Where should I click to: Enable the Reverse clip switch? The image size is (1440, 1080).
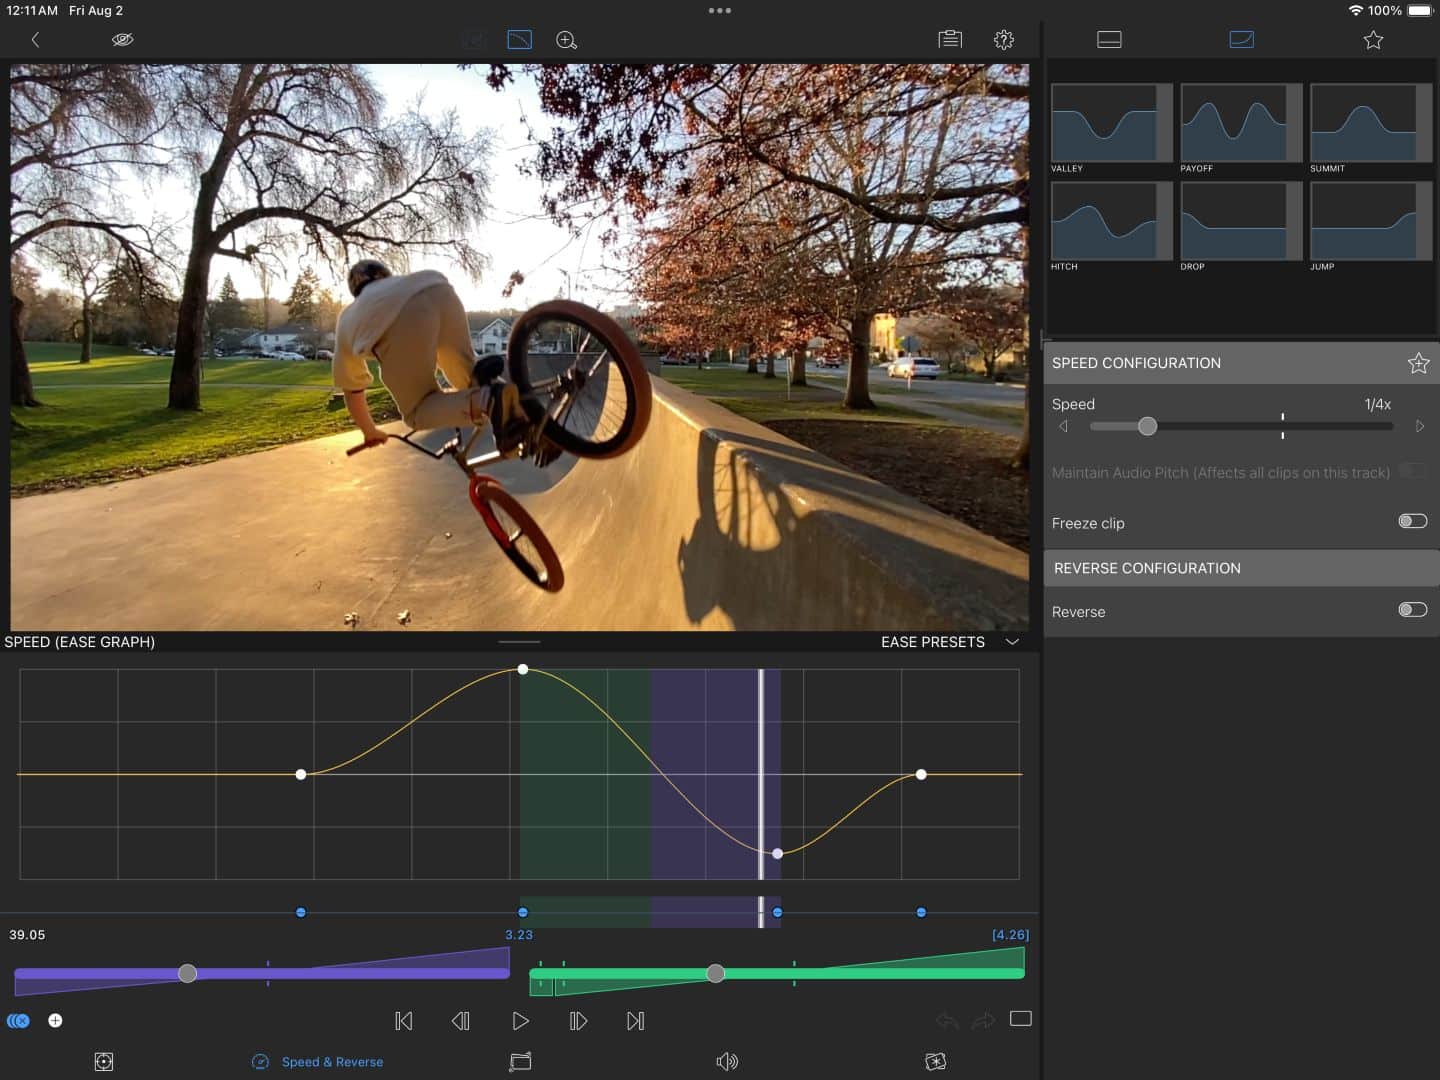(x=1411, y=610)
